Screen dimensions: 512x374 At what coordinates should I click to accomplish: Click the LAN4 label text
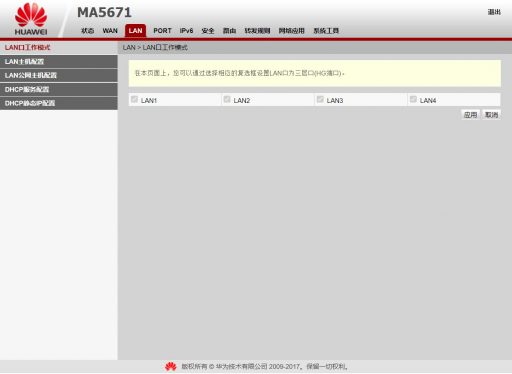(428, 100)
